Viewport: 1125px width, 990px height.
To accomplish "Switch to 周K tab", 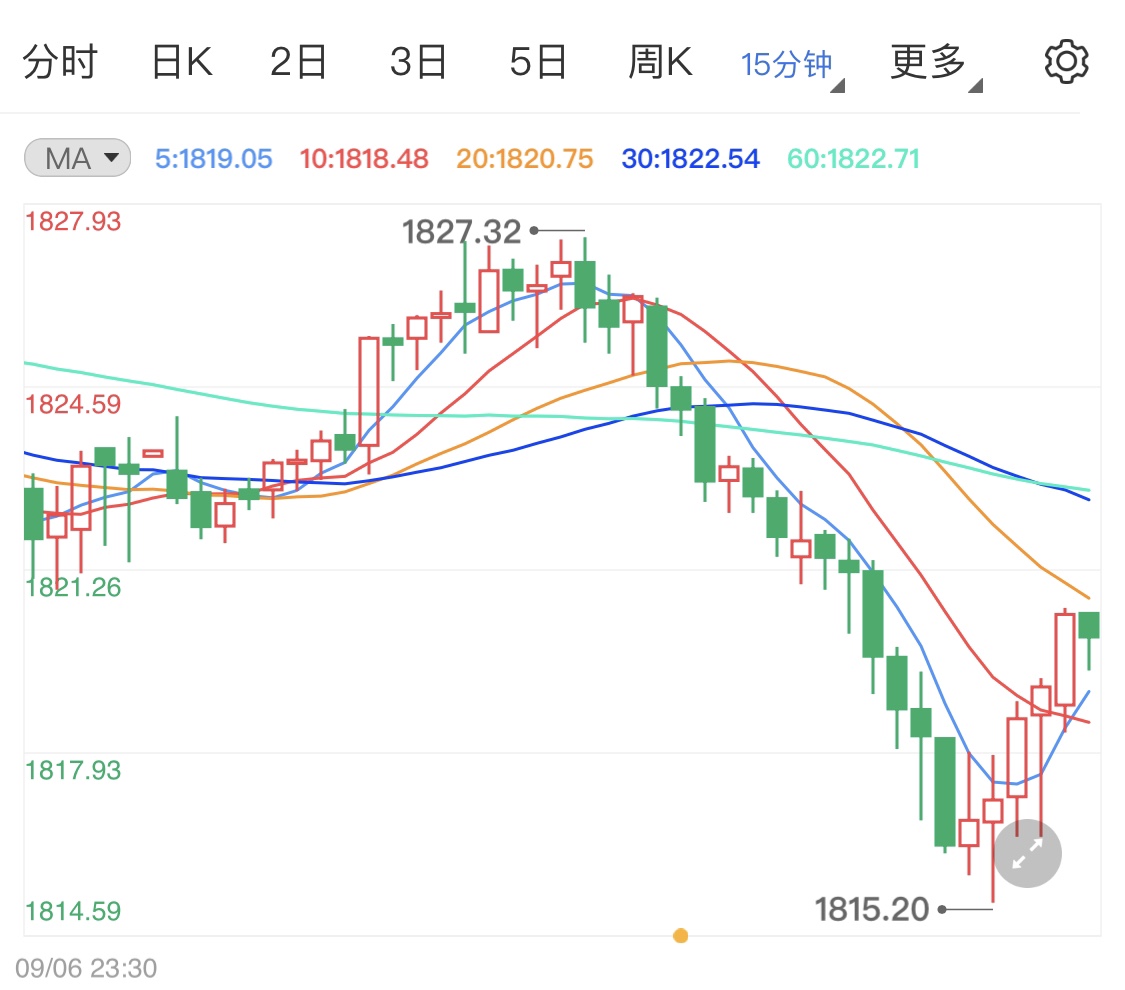I will tap(660, 62).
